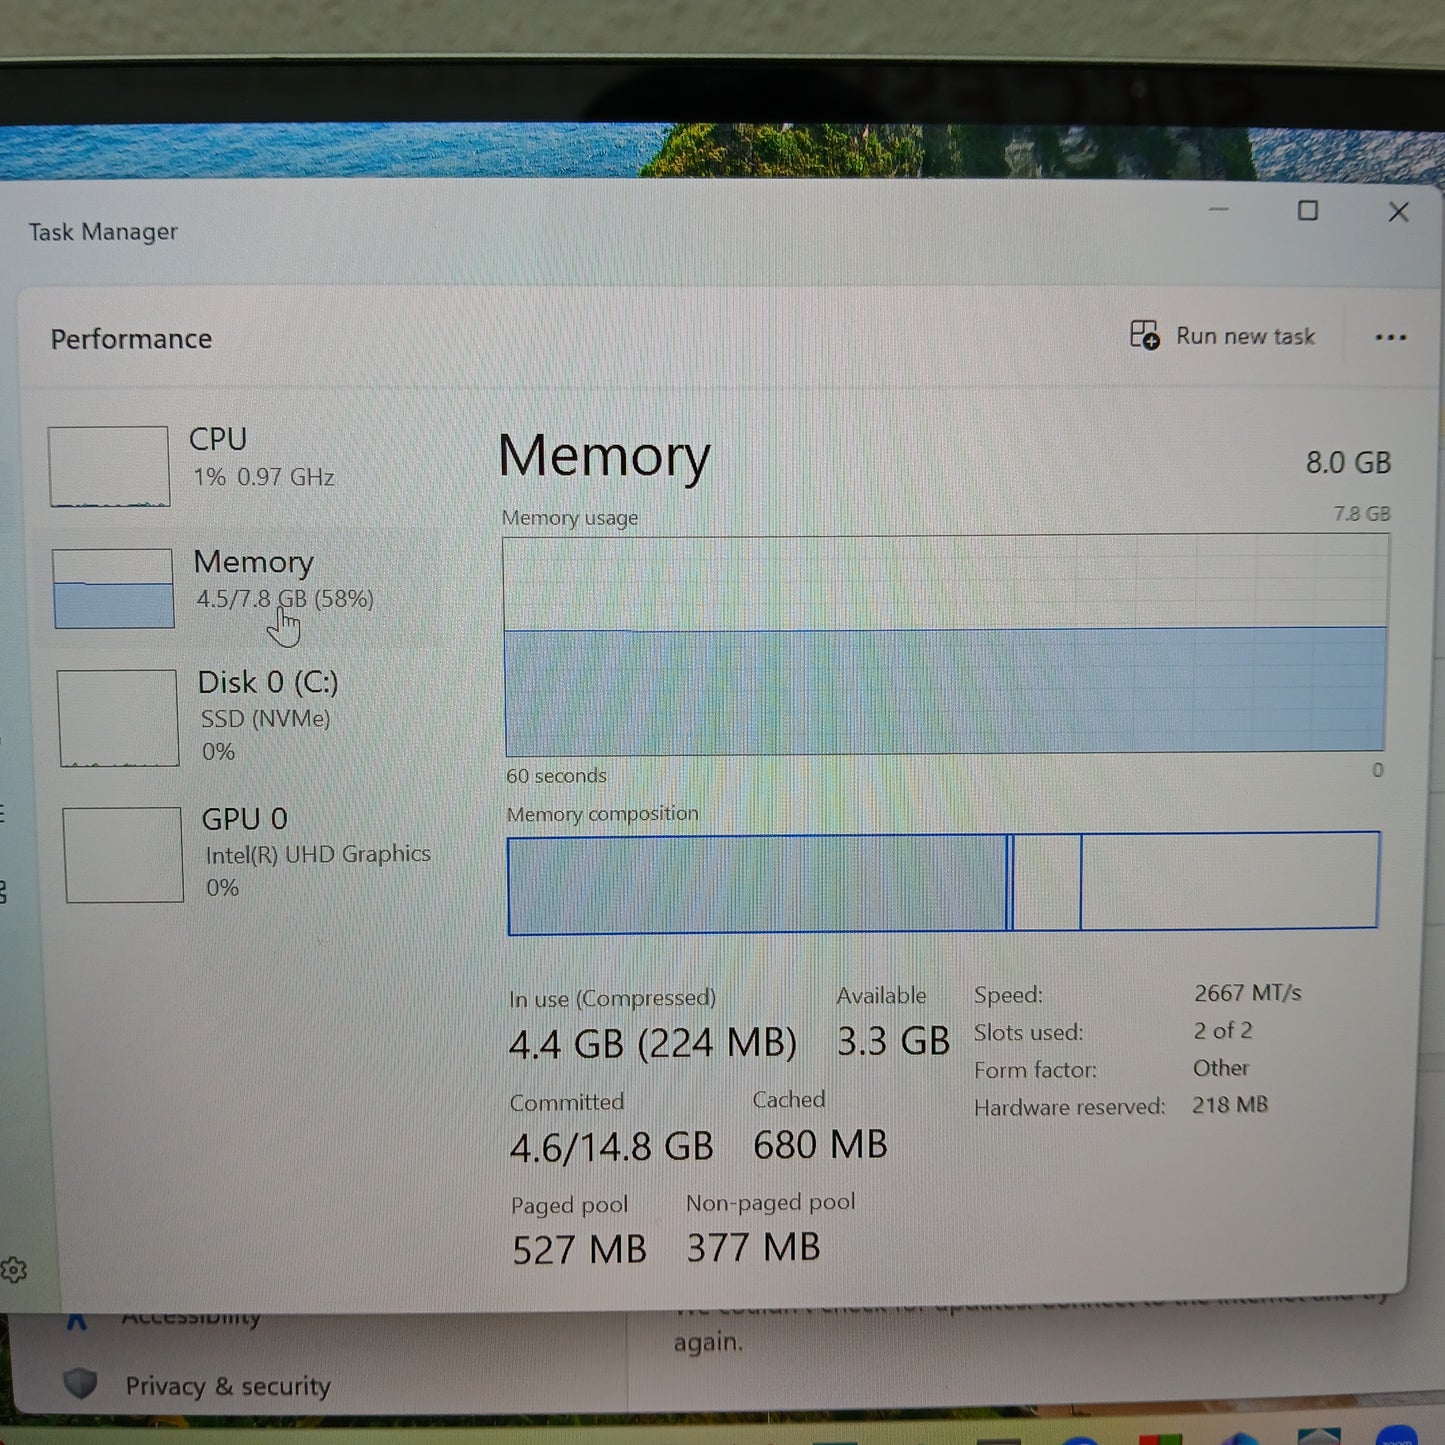The width and height of the screenshot is (1445, 1445).
Task: Click the Disk 0 mini graph thumbnail
Action: tap(118, 718)
